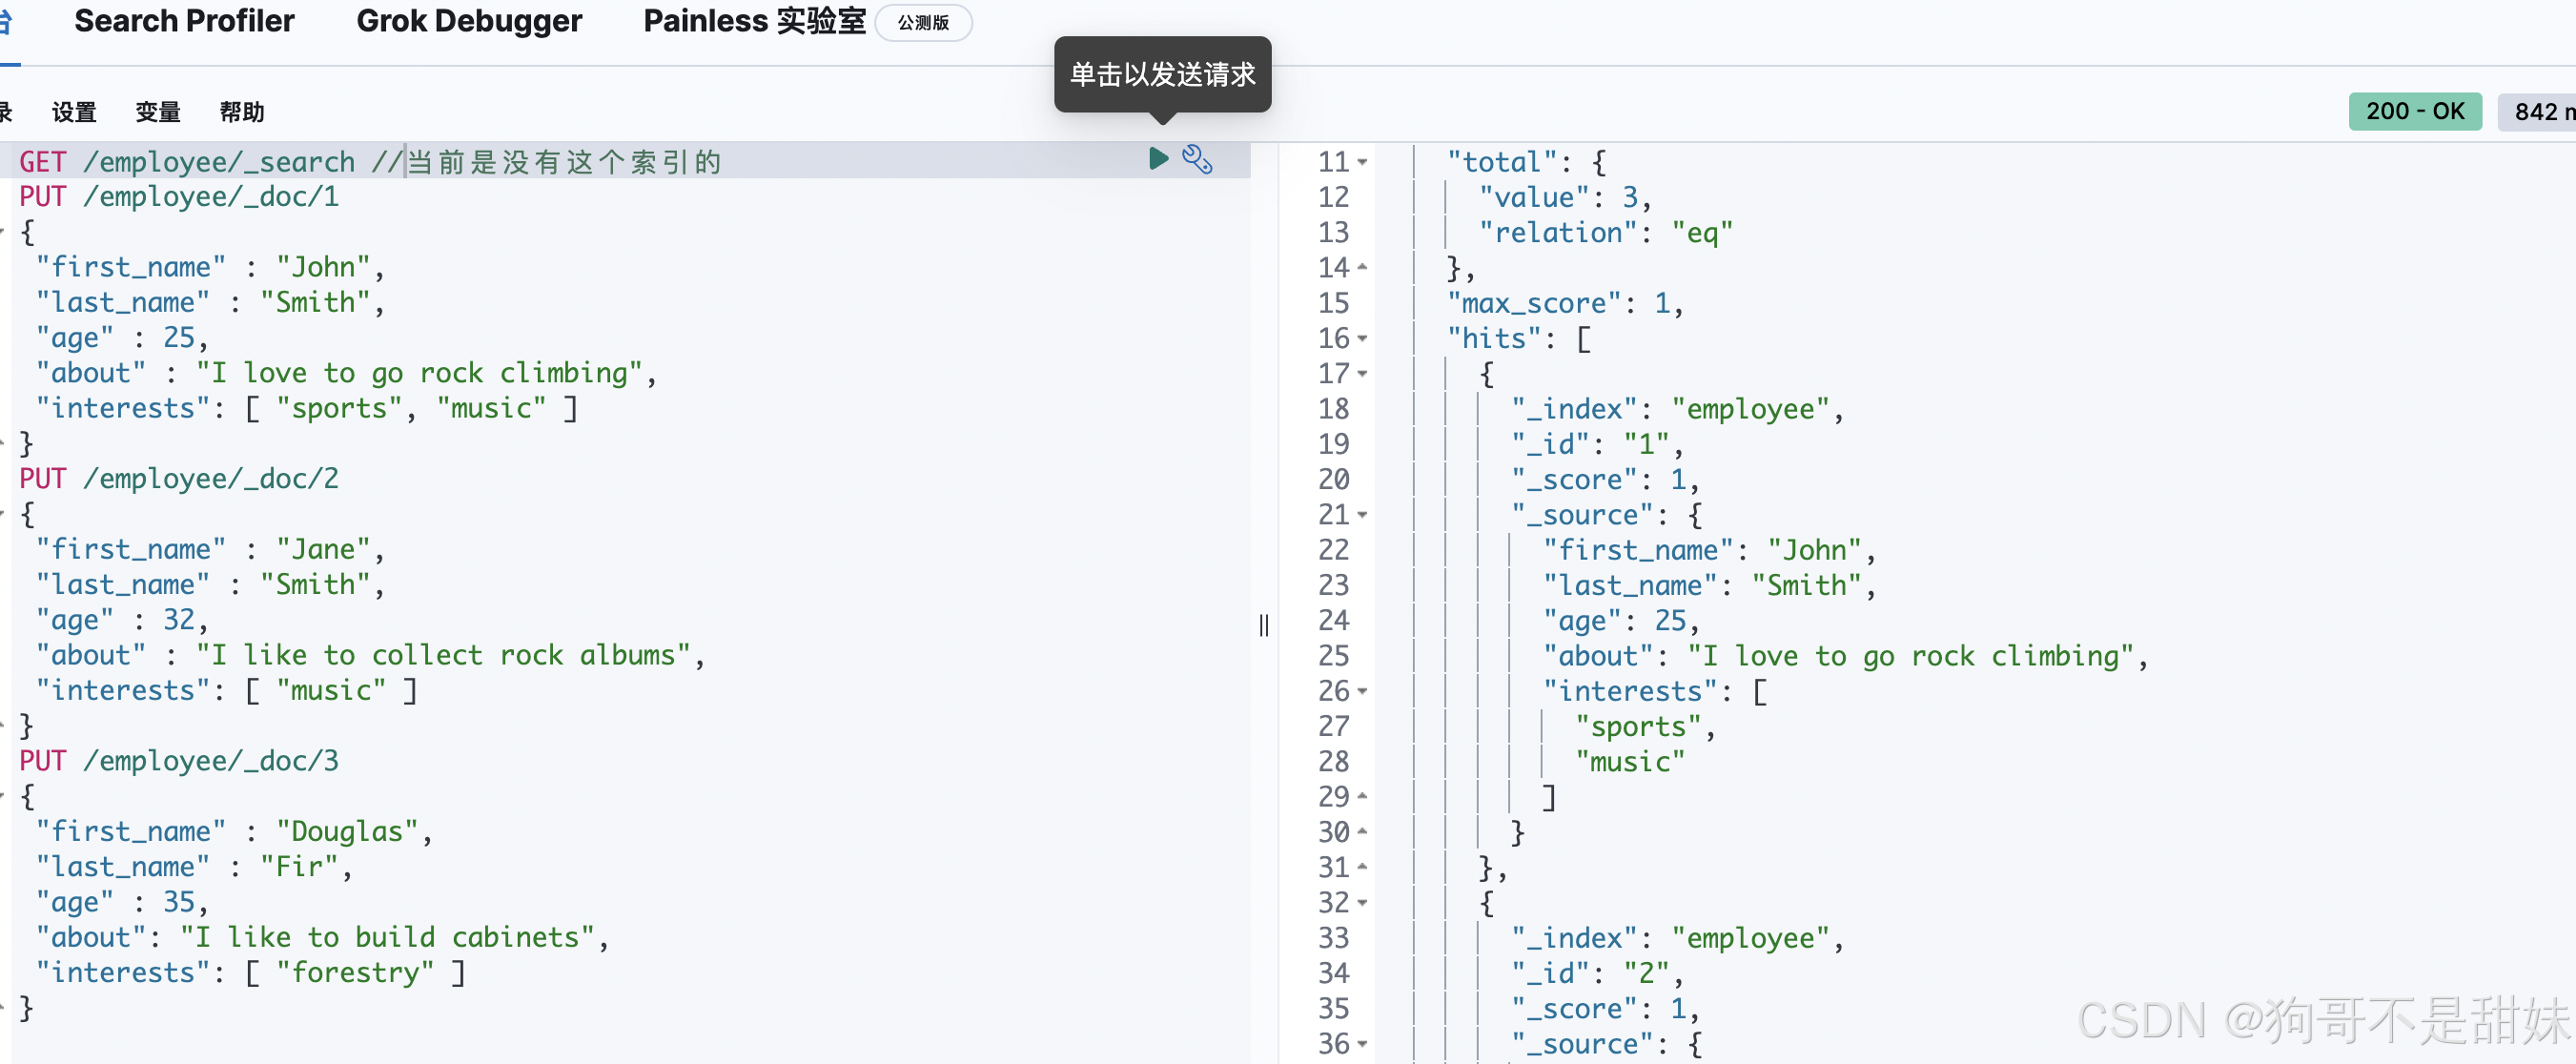Open the 变量 variables button
Image resolution: width=2576 pixels, height=1064 pixels.
(158, 112)
